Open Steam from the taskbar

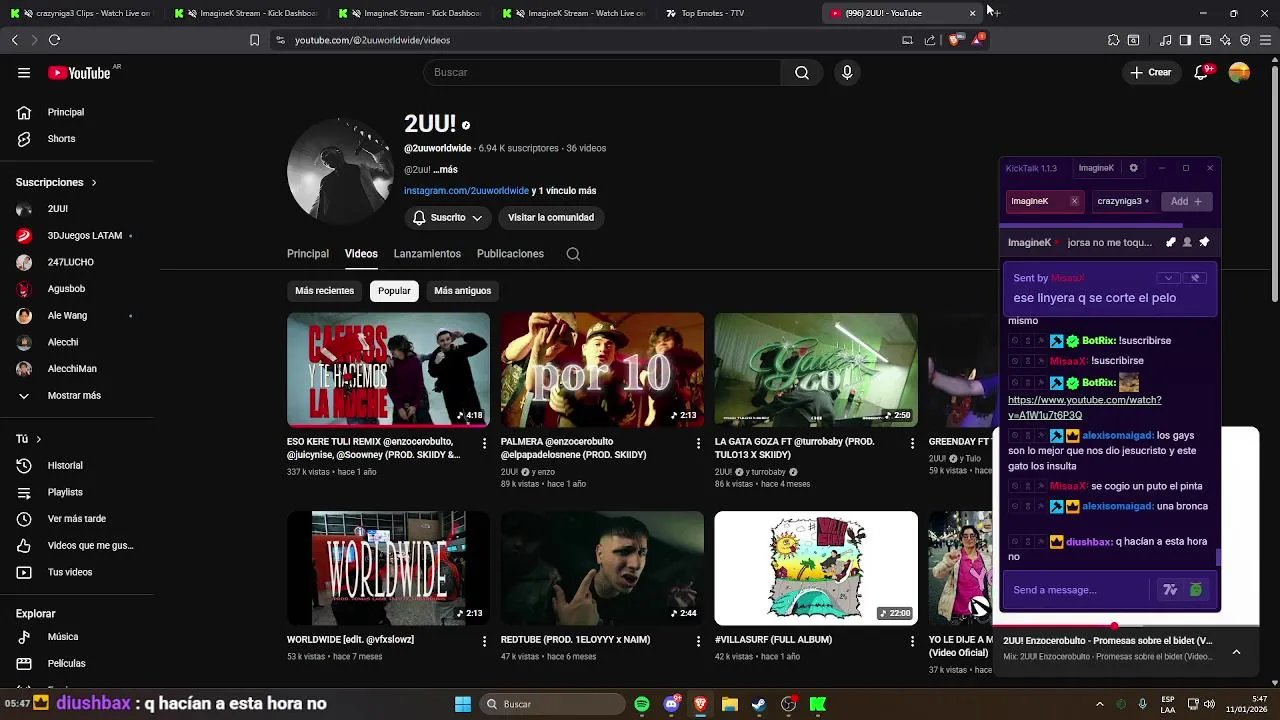coord(759,704)
